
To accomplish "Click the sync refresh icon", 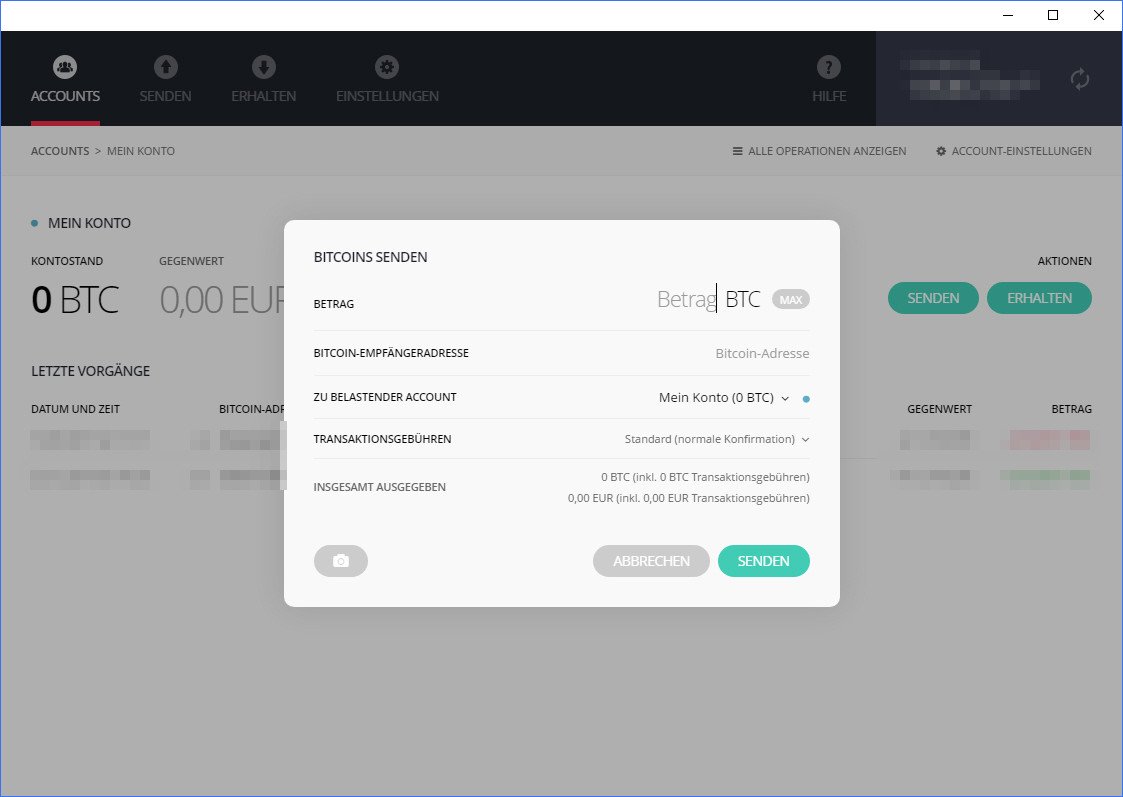I will tap(1080, 79).
